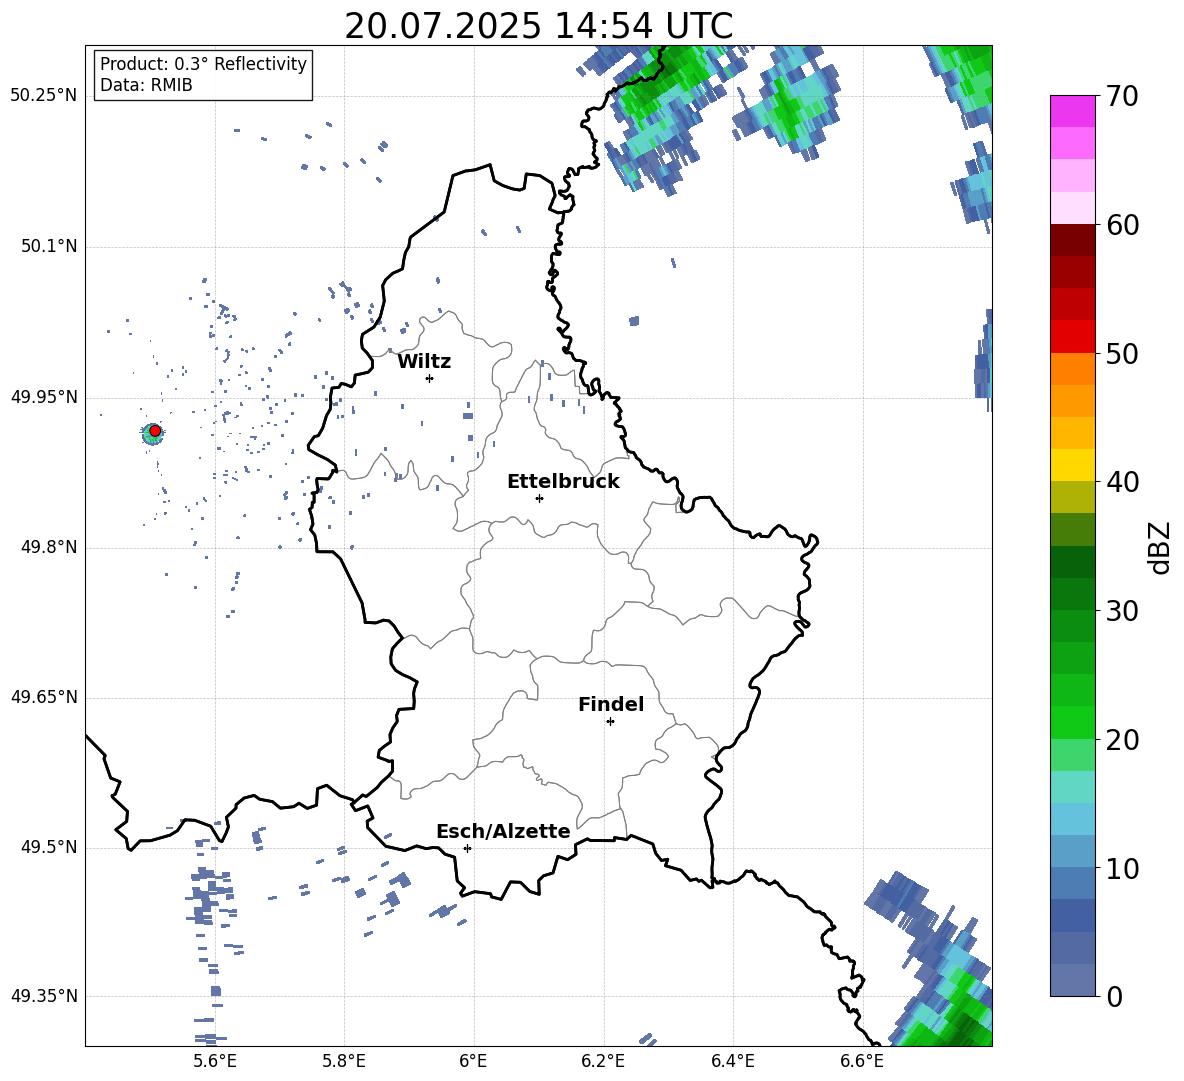Click the Findel city label
This screenshot has width=1184, height=1081.
611,704
